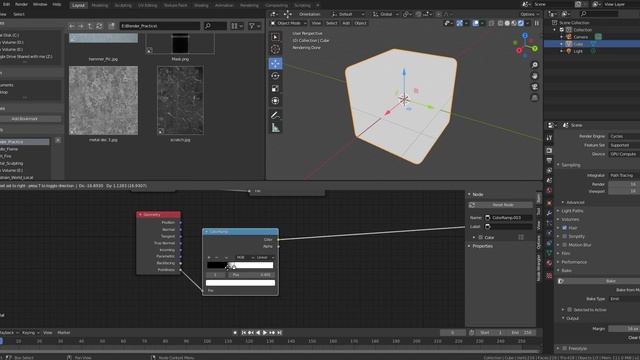The height and width of the screenshot is (360, 640).
Task: Refresh the file browser list
Action: click(x=99, y=26)
